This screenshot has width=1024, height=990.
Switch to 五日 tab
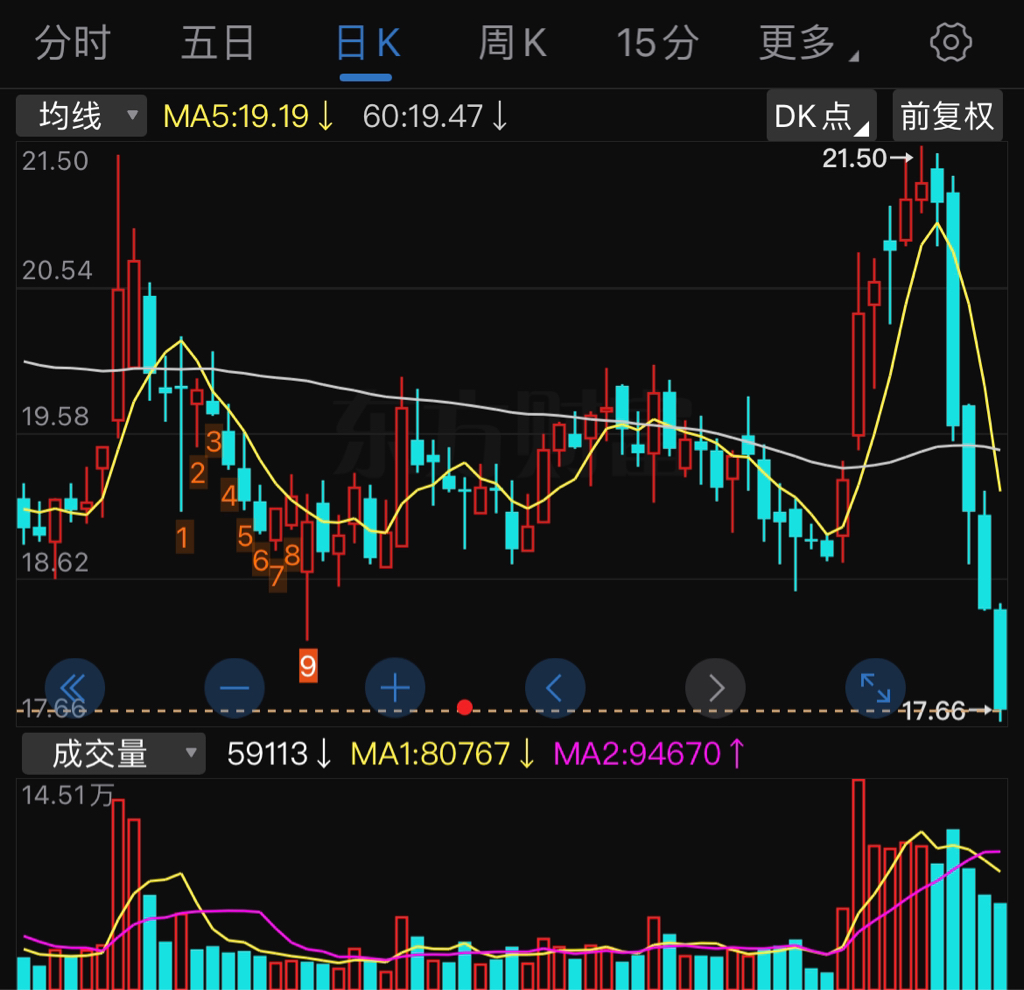pos(218,44)
